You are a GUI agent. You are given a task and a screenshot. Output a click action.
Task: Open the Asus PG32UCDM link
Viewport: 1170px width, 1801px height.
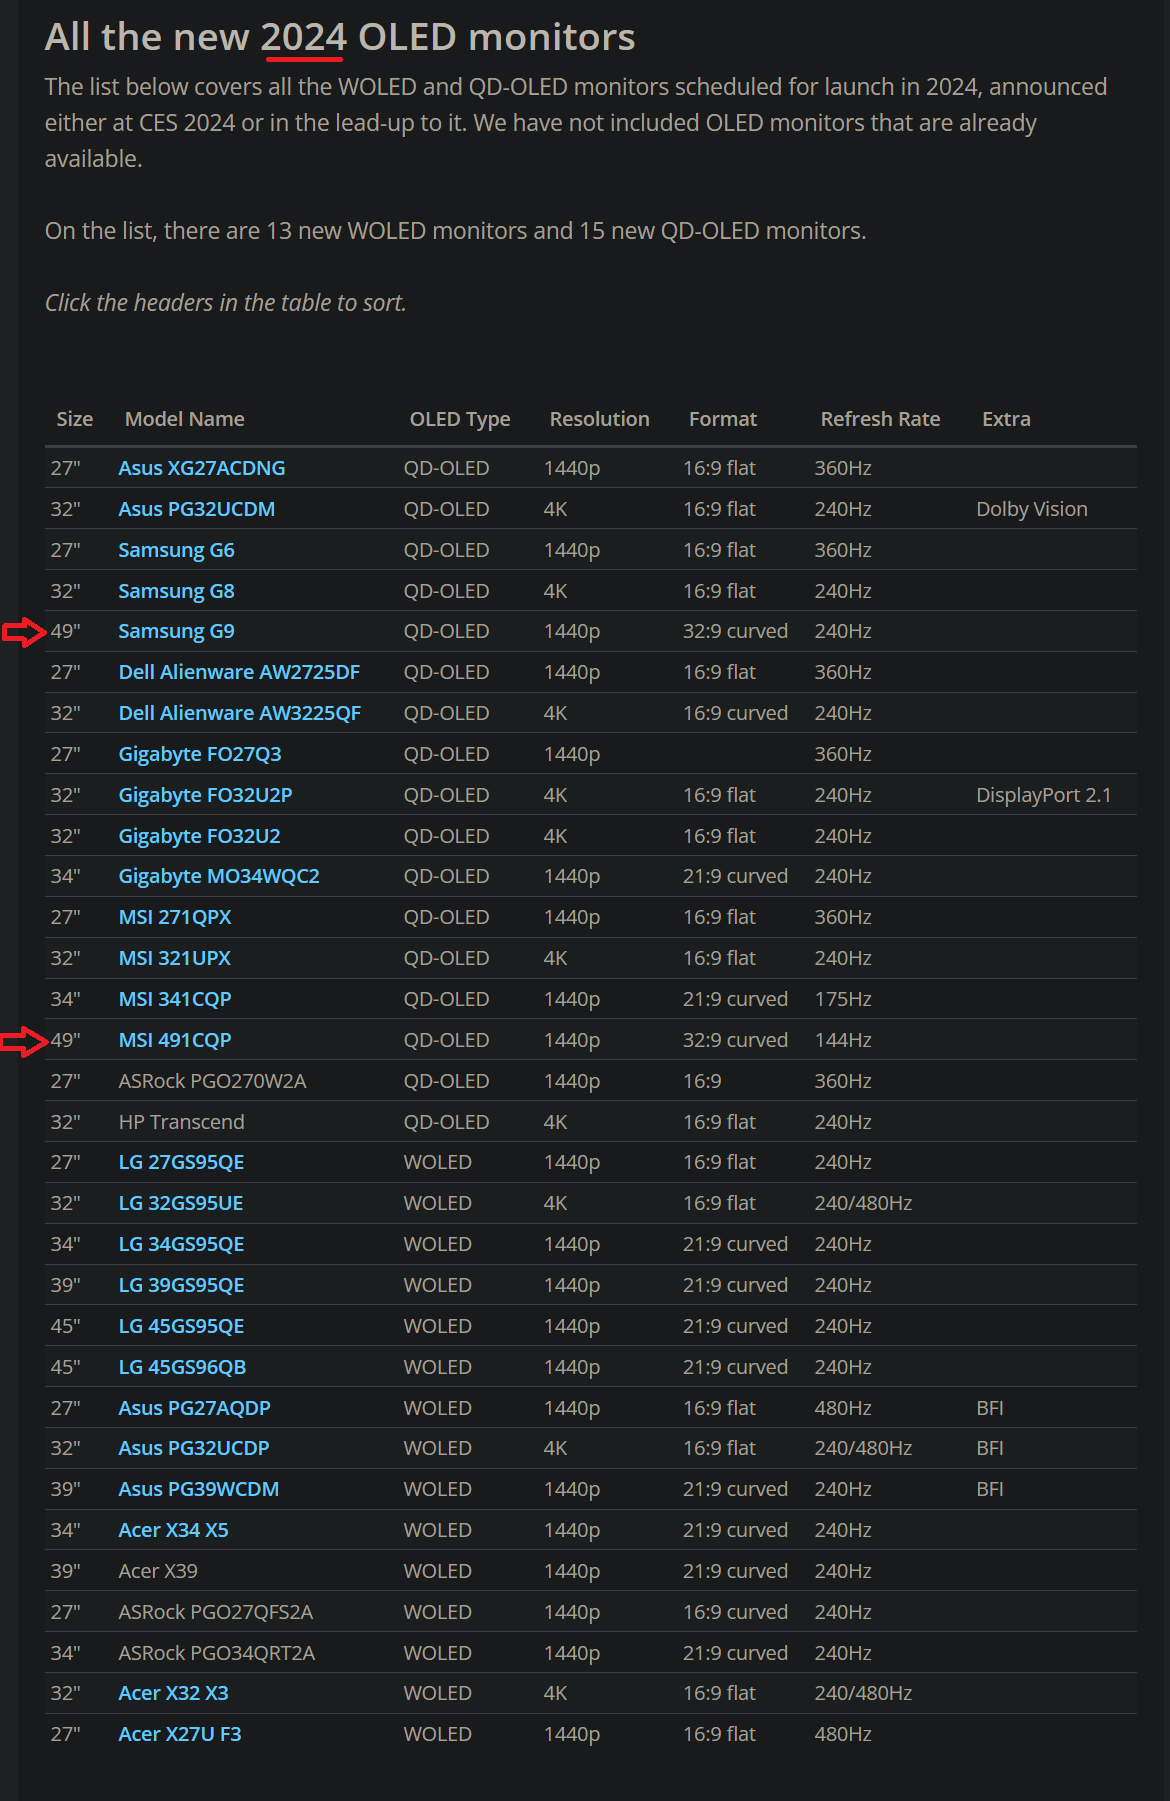tap(197, 509)
